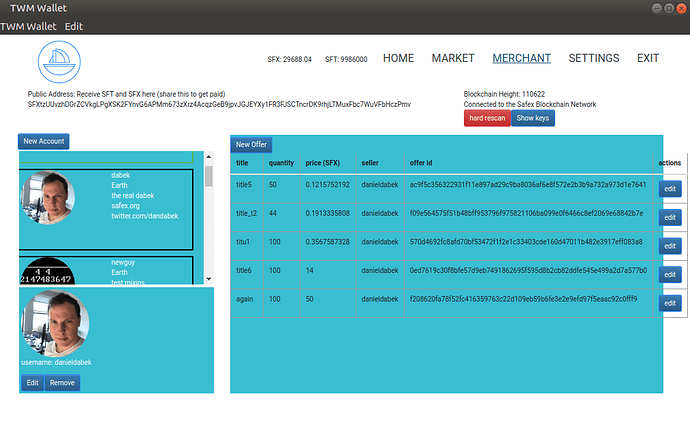
Task: Click offer id starting 570d4692fc8a
Action: [x=526, y=242]
